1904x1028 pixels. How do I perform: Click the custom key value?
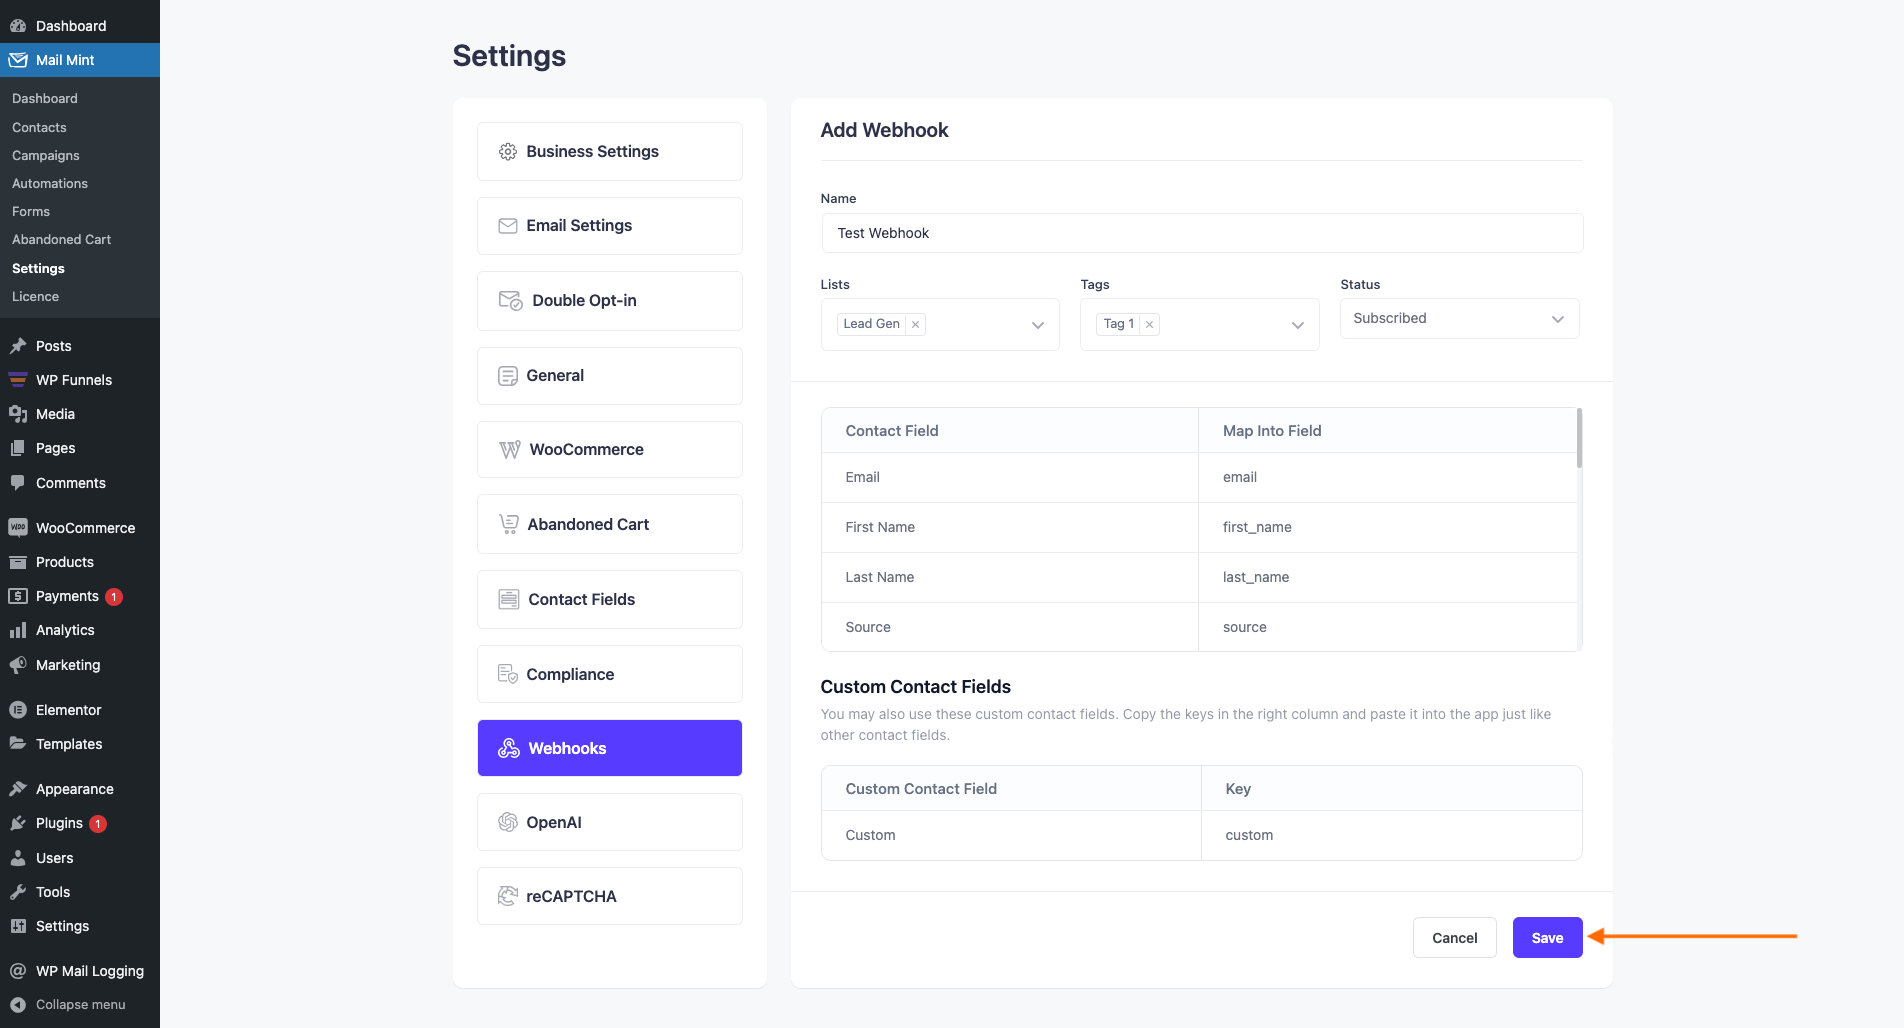1249,835
